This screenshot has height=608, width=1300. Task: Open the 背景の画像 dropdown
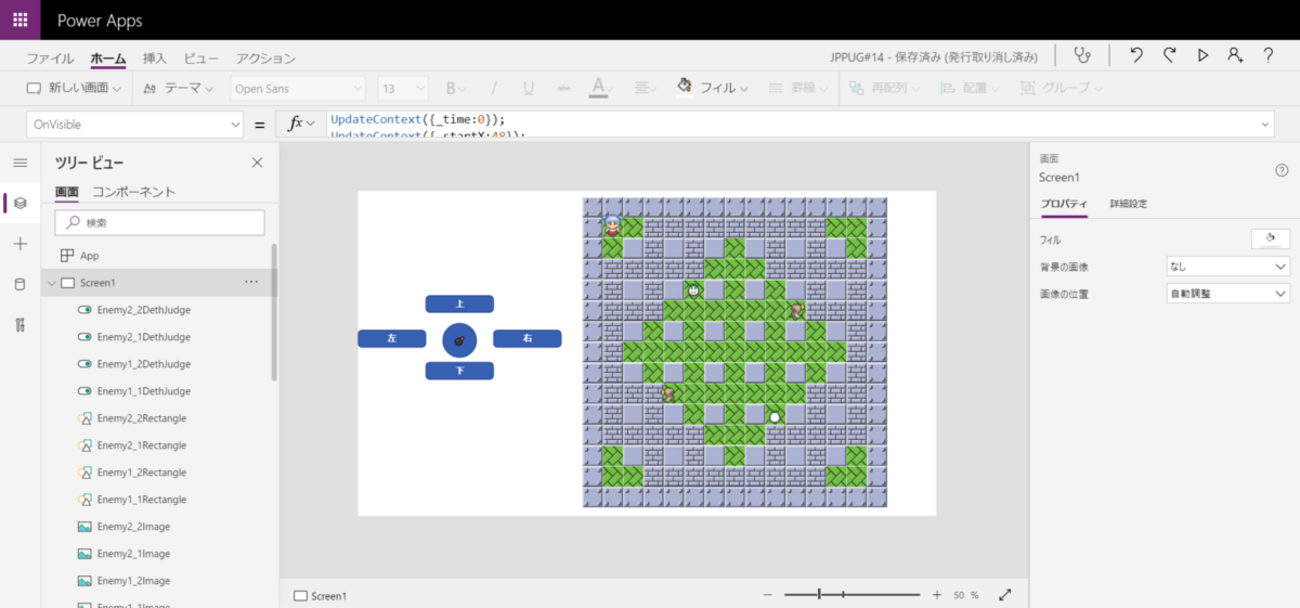coord(1228,267)
